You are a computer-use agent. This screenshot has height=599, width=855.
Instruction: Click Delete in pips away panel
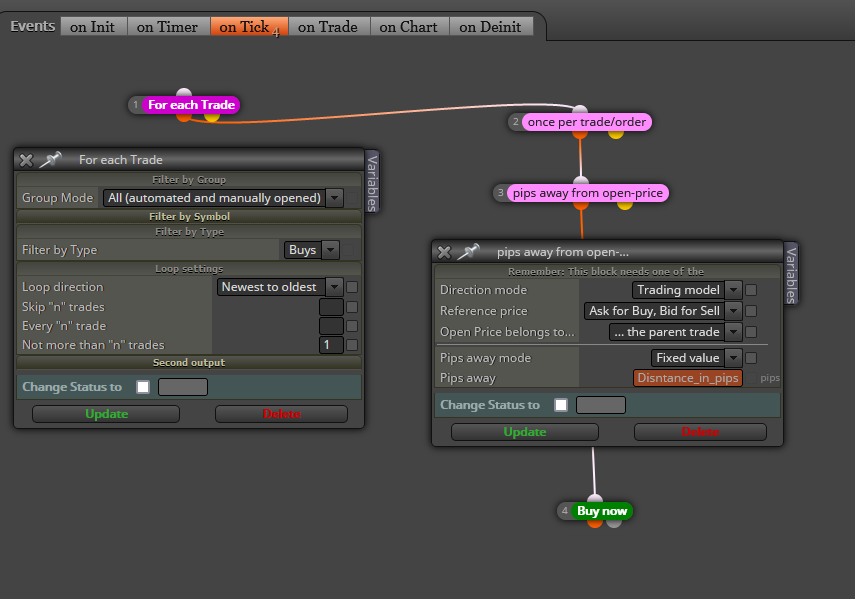tap(700, 432)
